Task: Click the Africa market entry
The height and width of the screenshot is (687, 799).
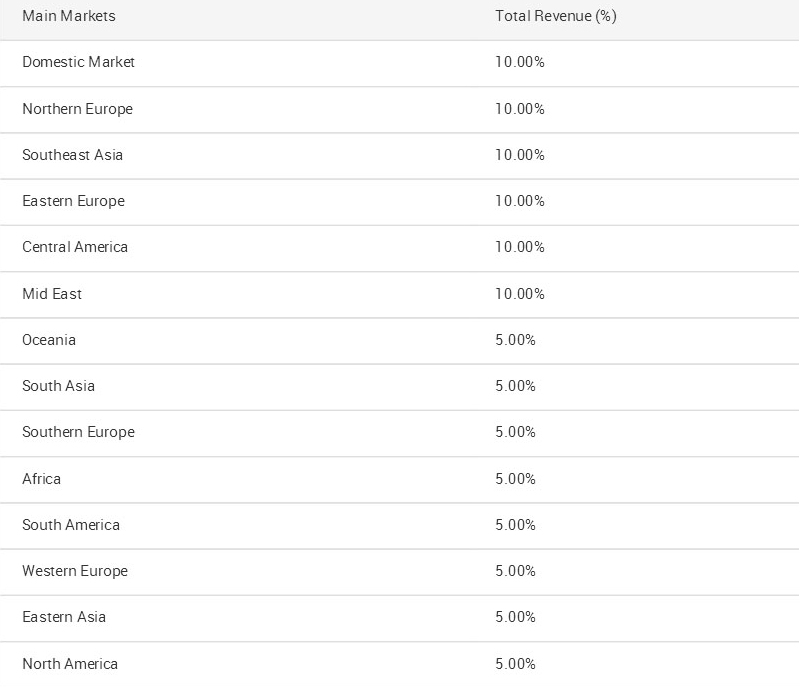Action: (x=41, y=479)
